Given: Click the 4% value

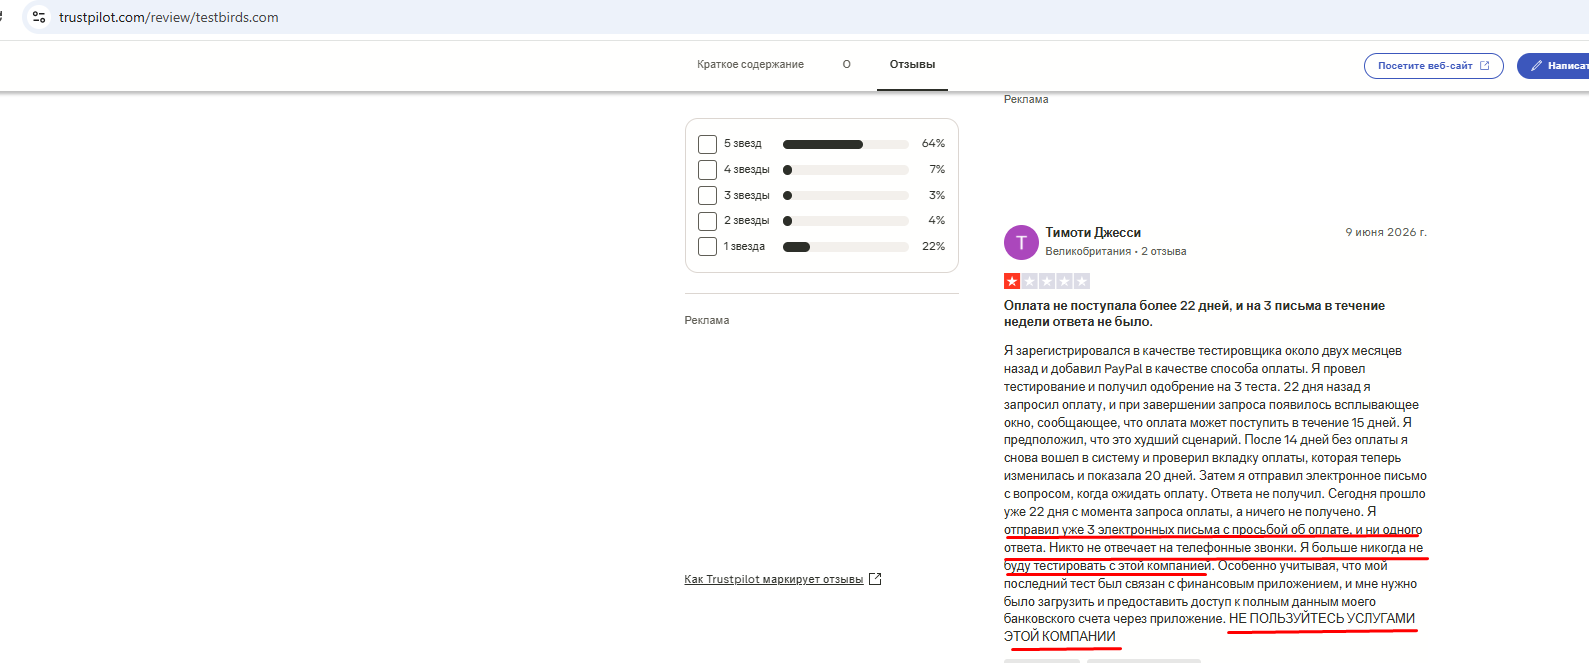Looking at the screenshot, I should click(937, 220).
